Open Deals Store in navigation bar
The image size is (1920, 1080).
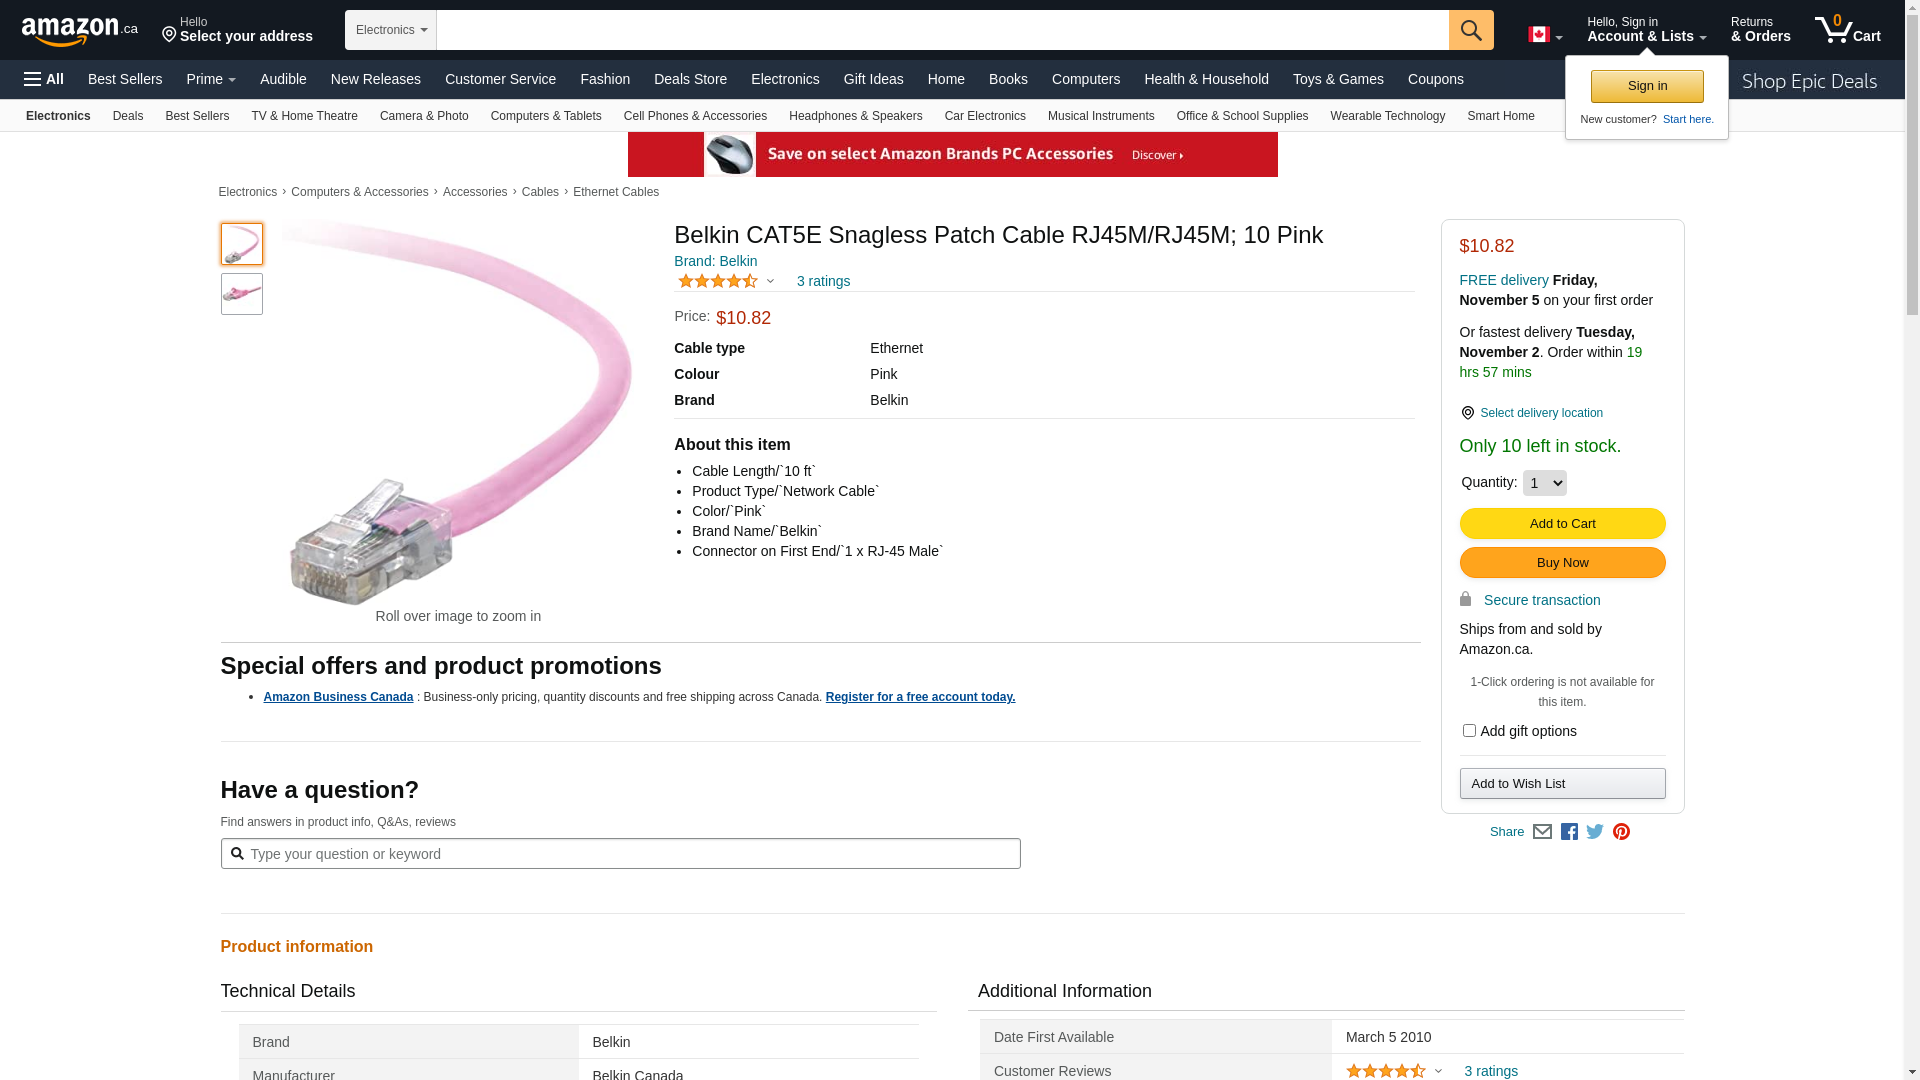(690, 79)
